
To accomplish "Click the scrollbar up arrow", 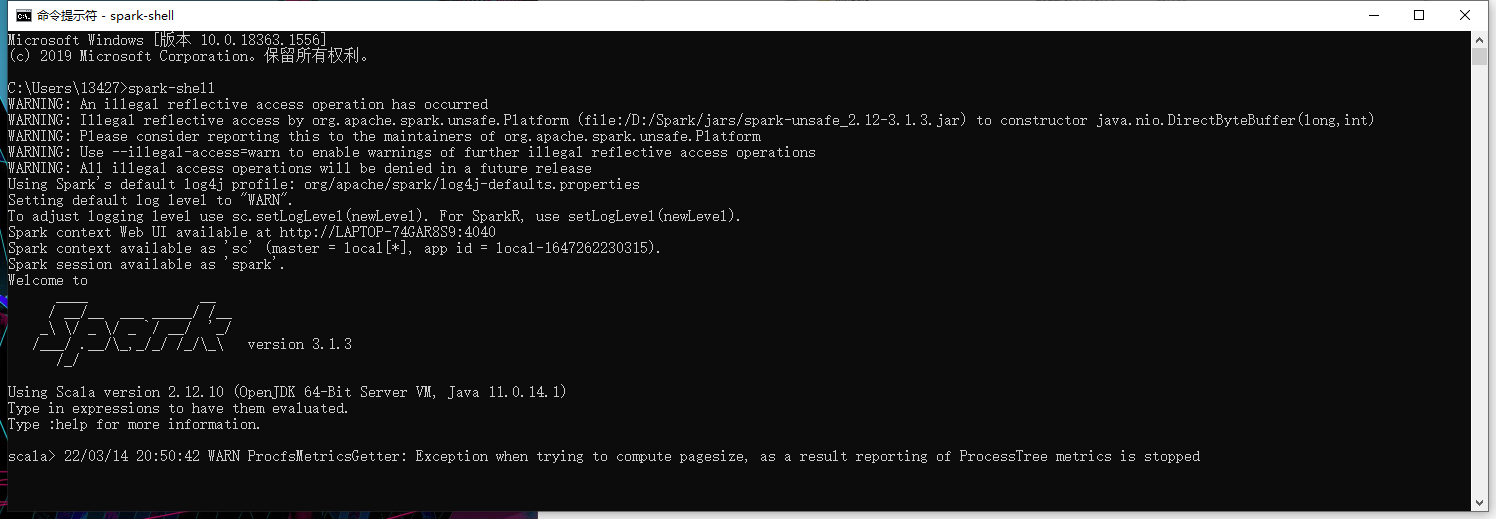I will pos(1480,39).
